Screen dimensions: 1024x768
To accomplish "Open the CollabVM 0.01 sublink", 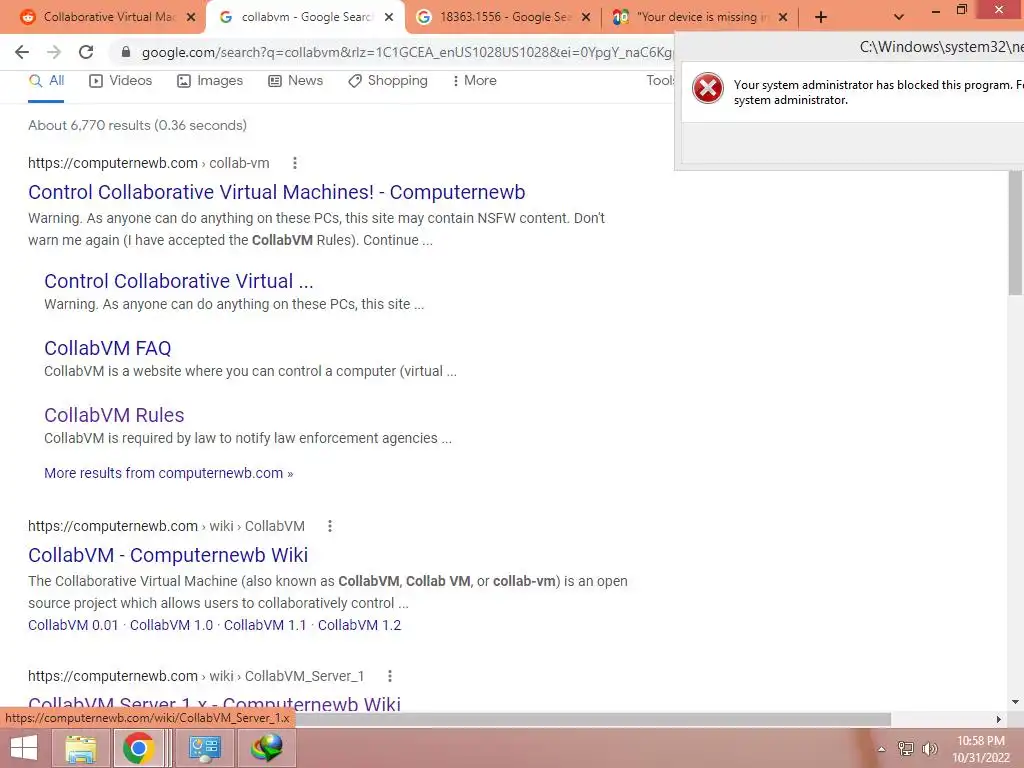I will [x=73, y=625].
